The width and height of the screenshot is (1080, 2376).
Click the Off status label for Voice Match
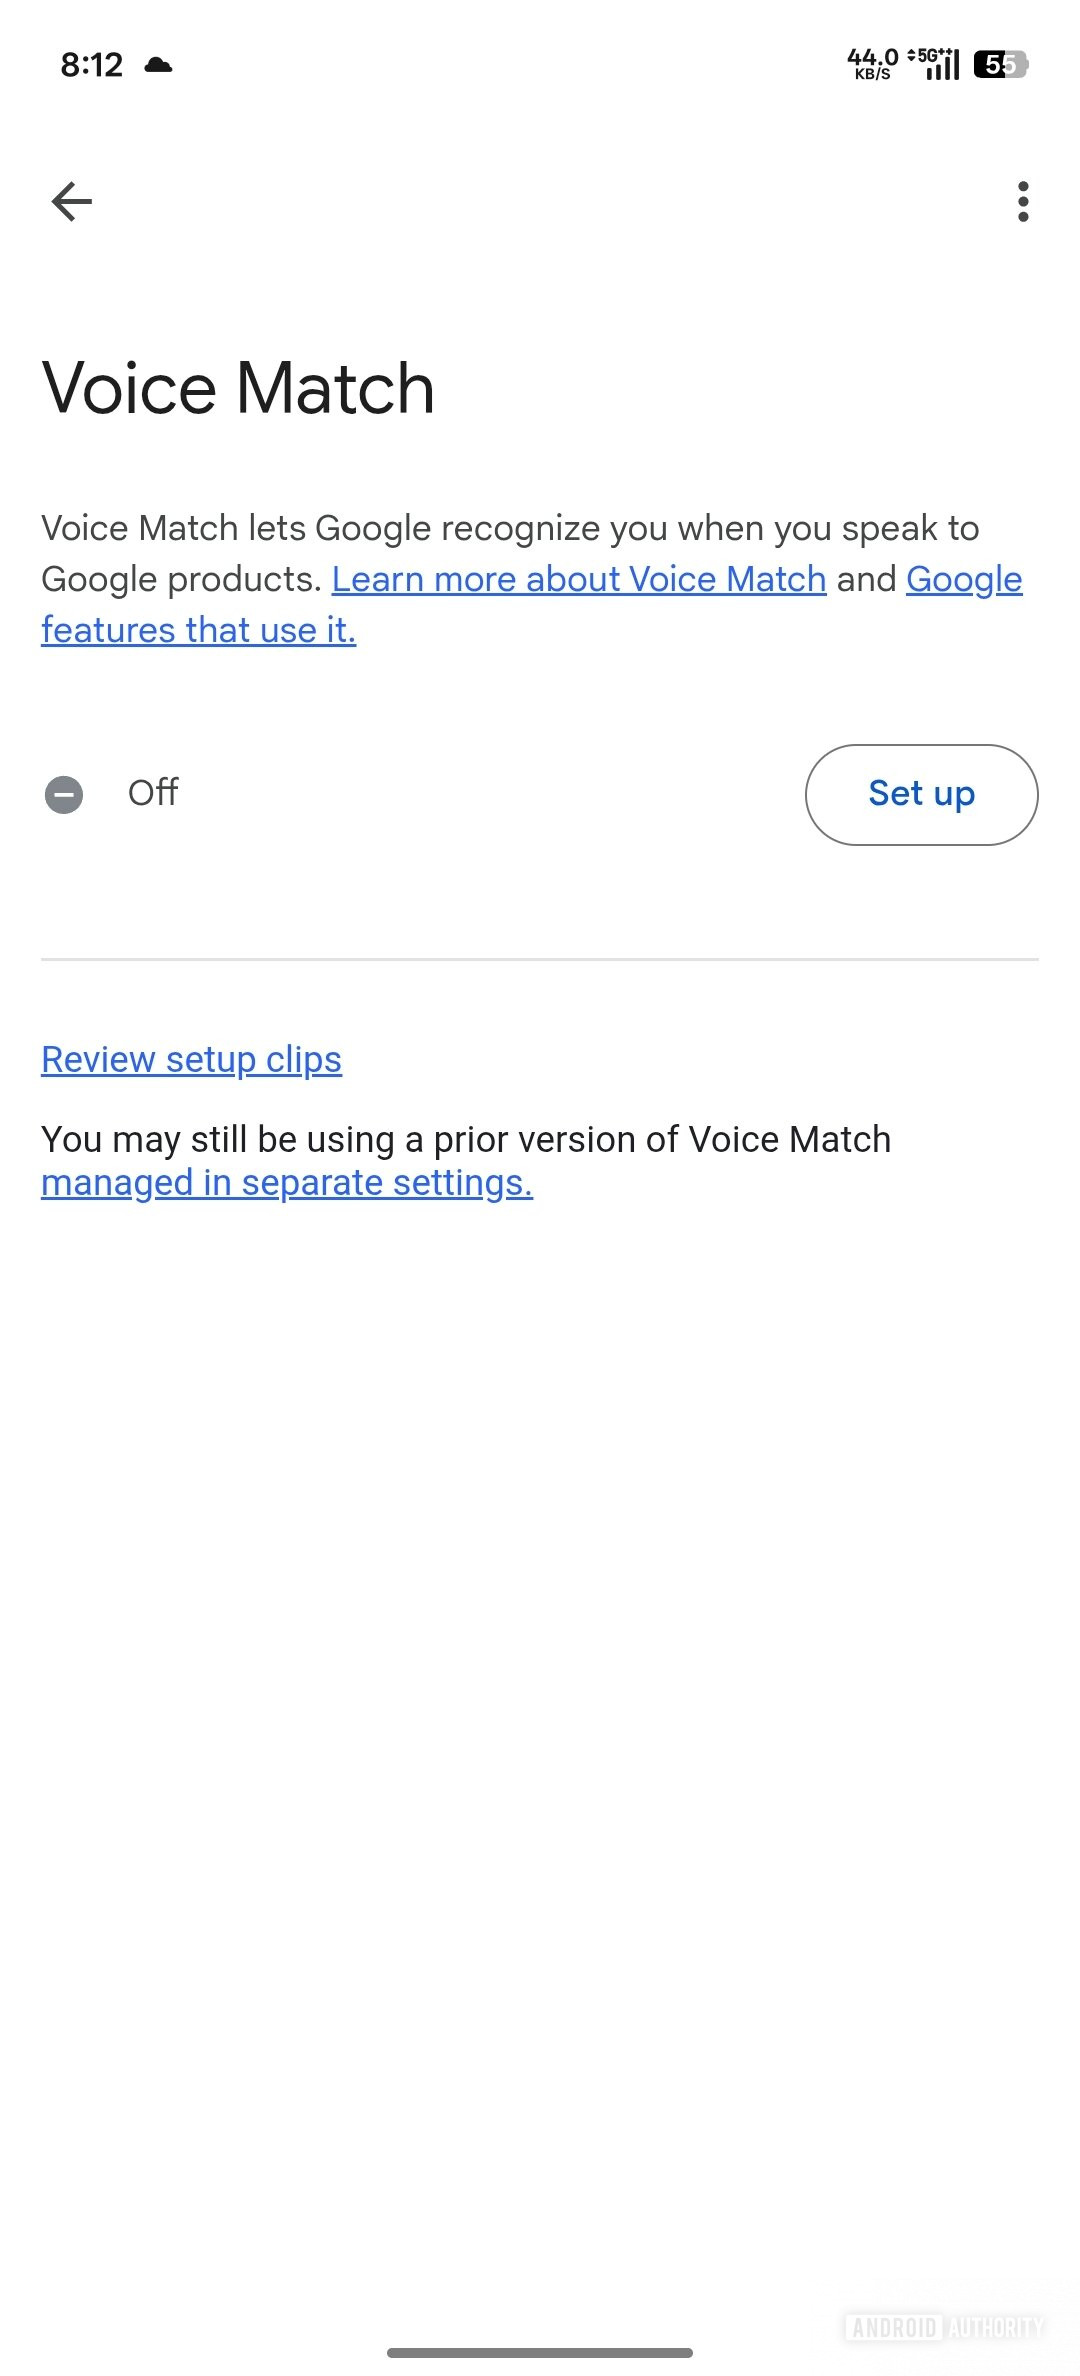[152, 793]
